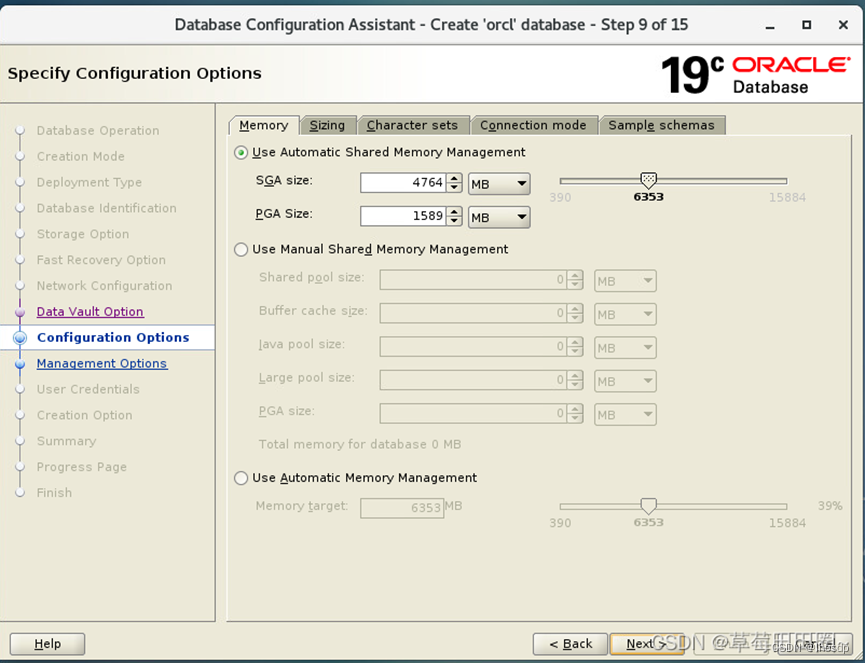Click the Large pool size field
The width and height of the screenshot is (865, 663).
pyautogui.click(x=473, y=380)
